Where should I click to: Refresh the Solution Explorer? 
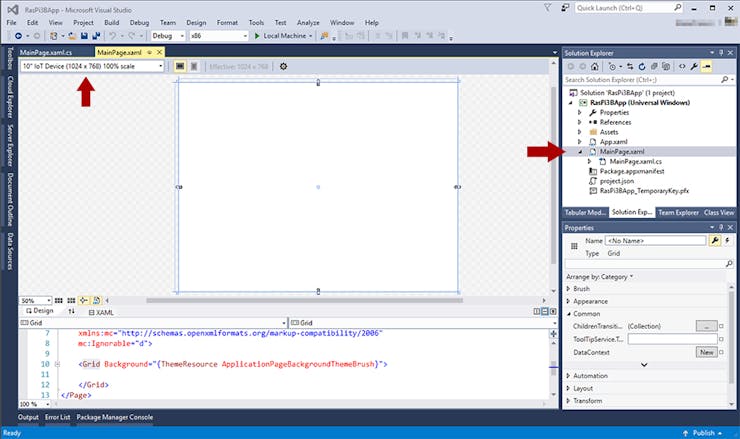coord(642,67)
